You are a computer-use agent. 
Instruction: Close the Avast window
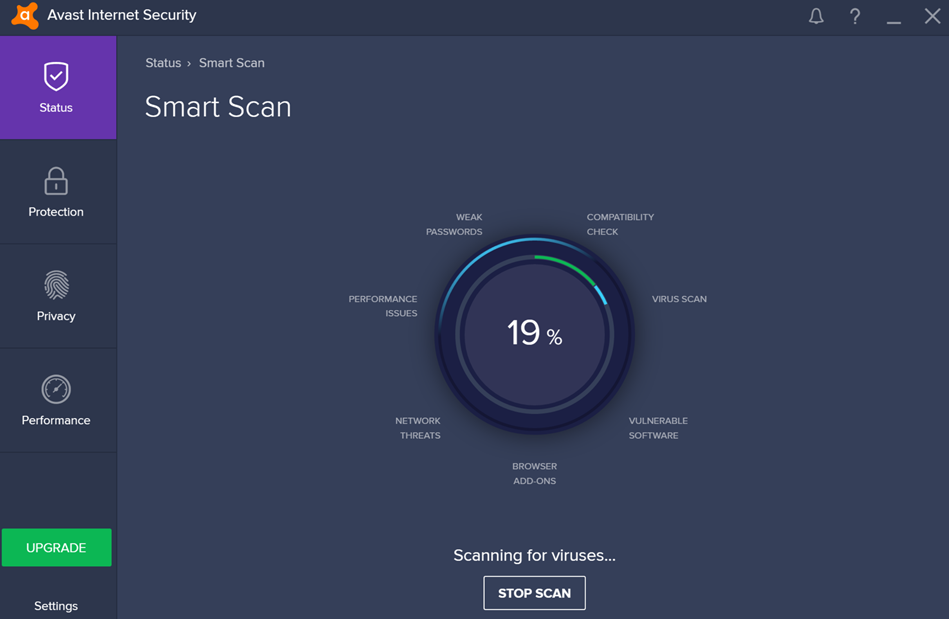point(932,16)
